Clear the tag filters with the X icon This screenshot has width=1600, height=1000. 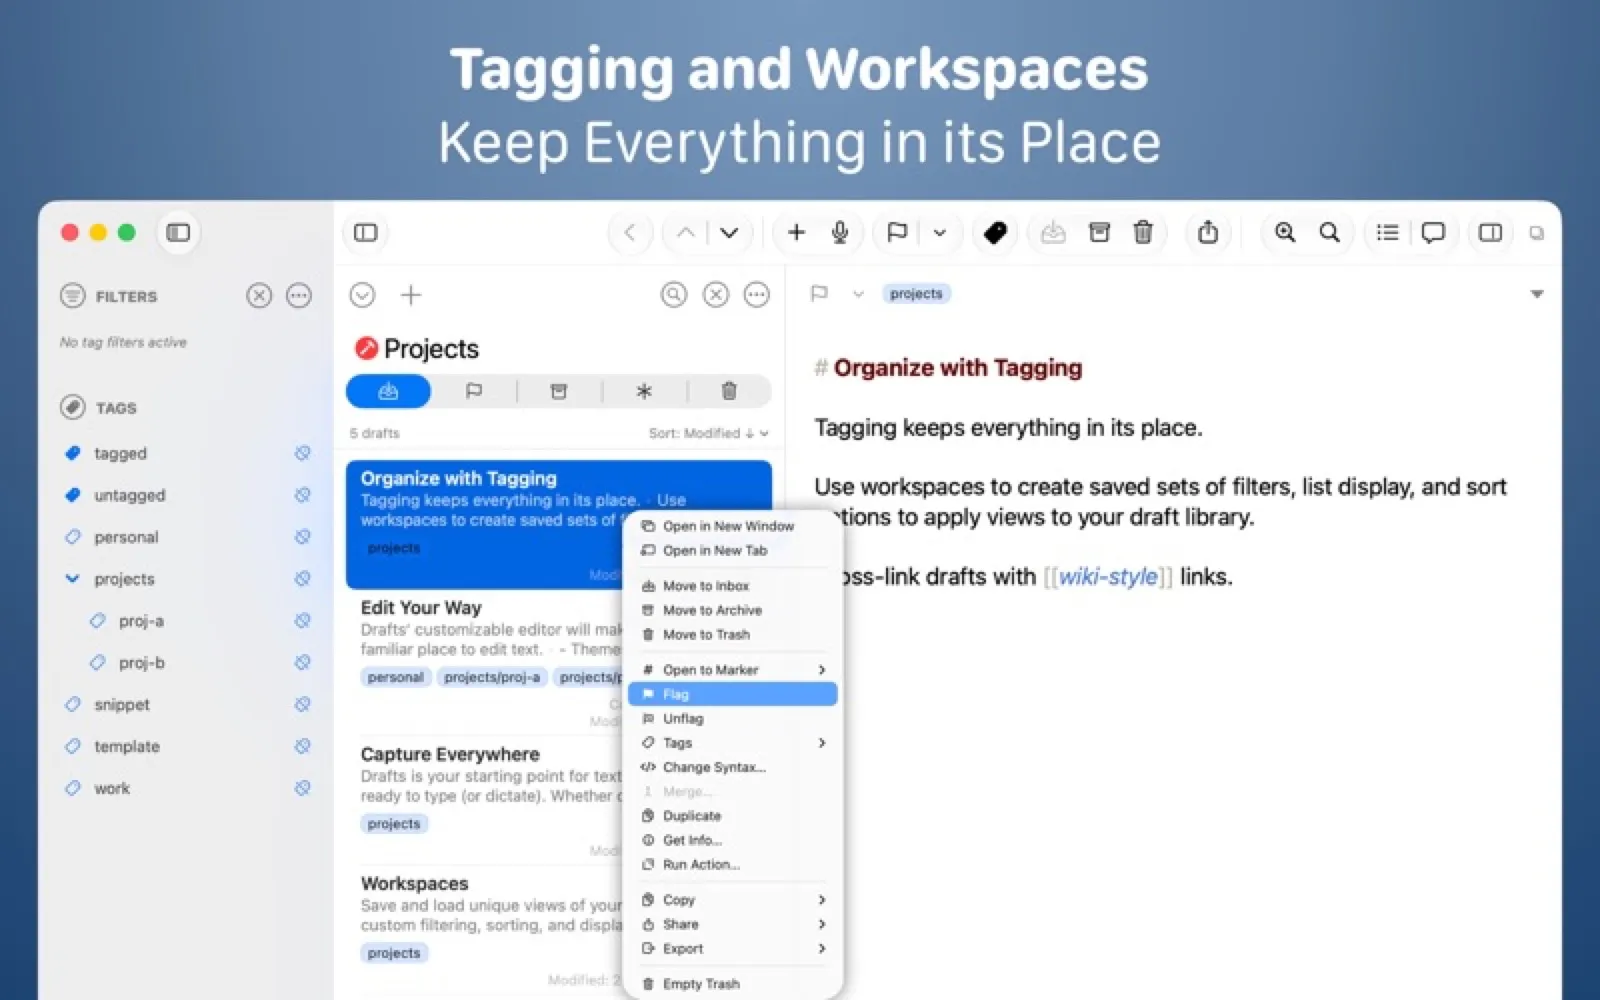tap(259, 296)
